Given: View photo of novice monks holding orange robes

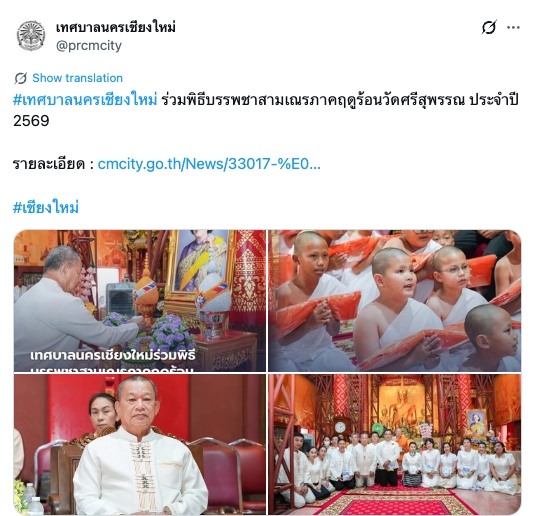Looking at the screenshot, I should tap(394, 301).
